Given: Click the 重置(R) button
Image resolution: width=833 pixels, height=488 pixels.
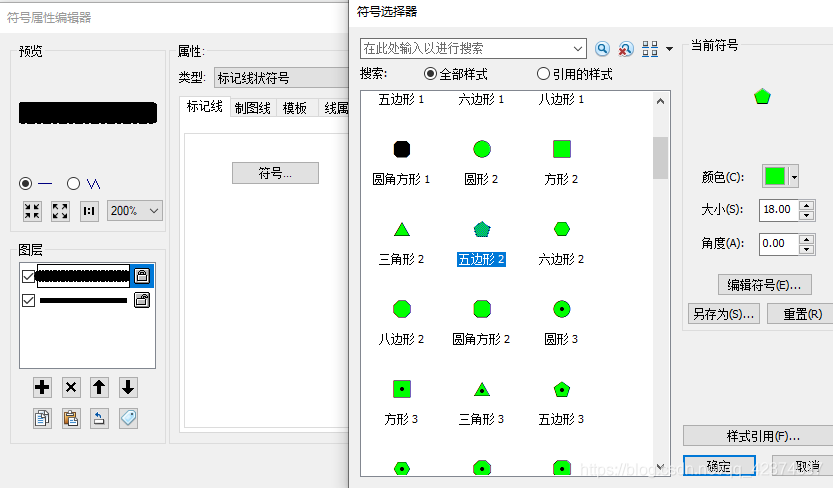Looking at the screenshot, I should pos(801,314).
